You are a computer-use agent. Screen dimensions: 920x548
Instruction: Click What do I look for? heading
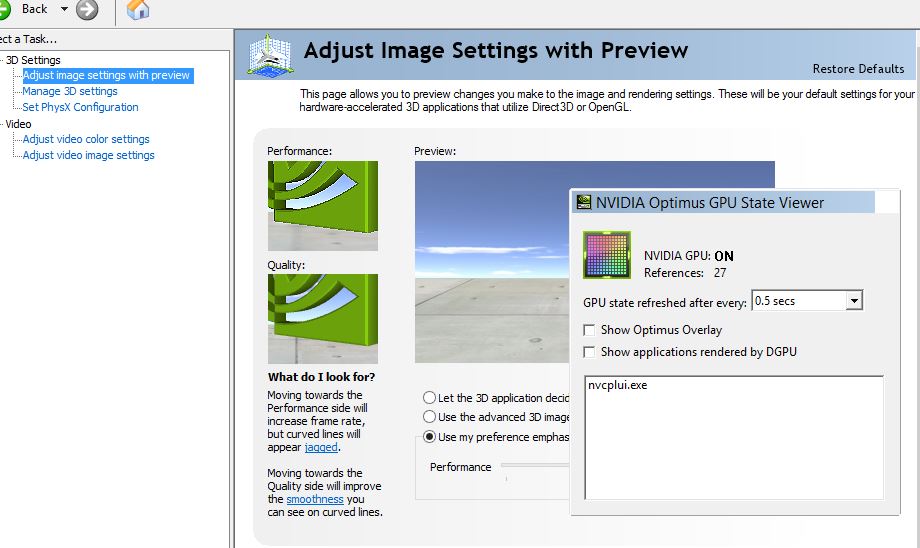[x=322, y=377]
